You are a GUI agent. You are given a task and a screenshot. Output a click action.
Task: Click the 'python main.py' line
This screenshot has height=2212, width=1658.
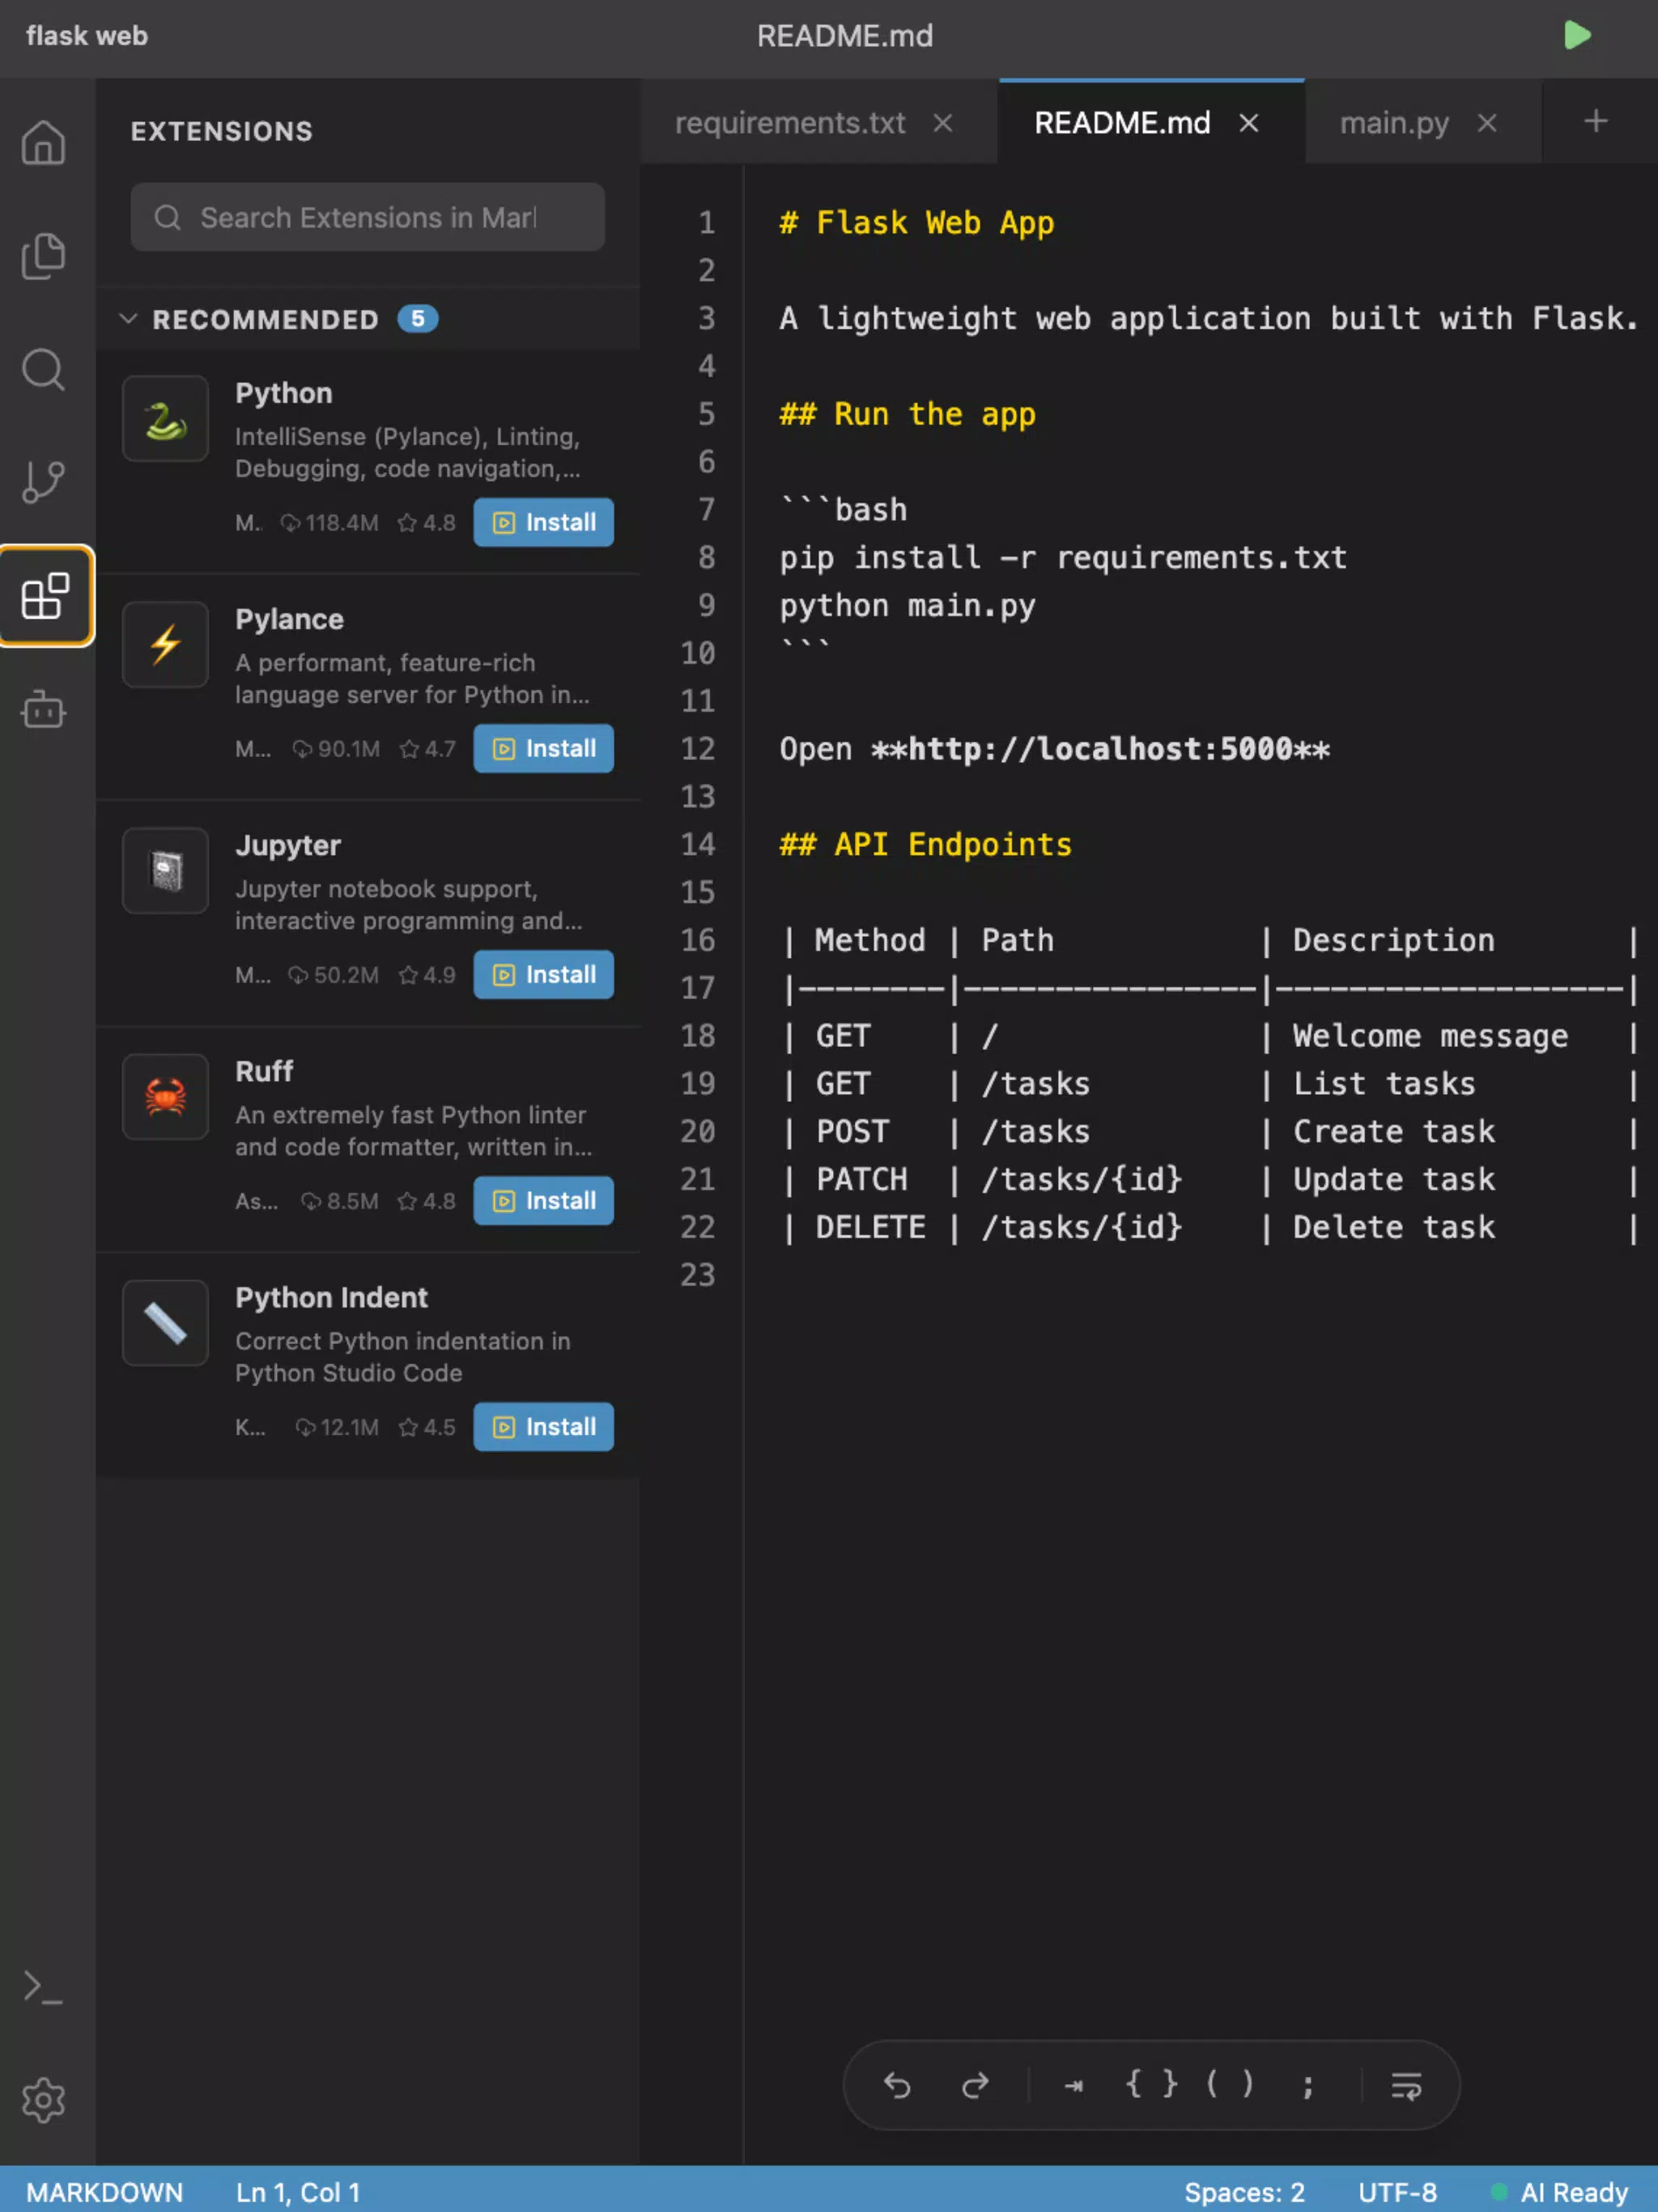(x=908, y=605)
